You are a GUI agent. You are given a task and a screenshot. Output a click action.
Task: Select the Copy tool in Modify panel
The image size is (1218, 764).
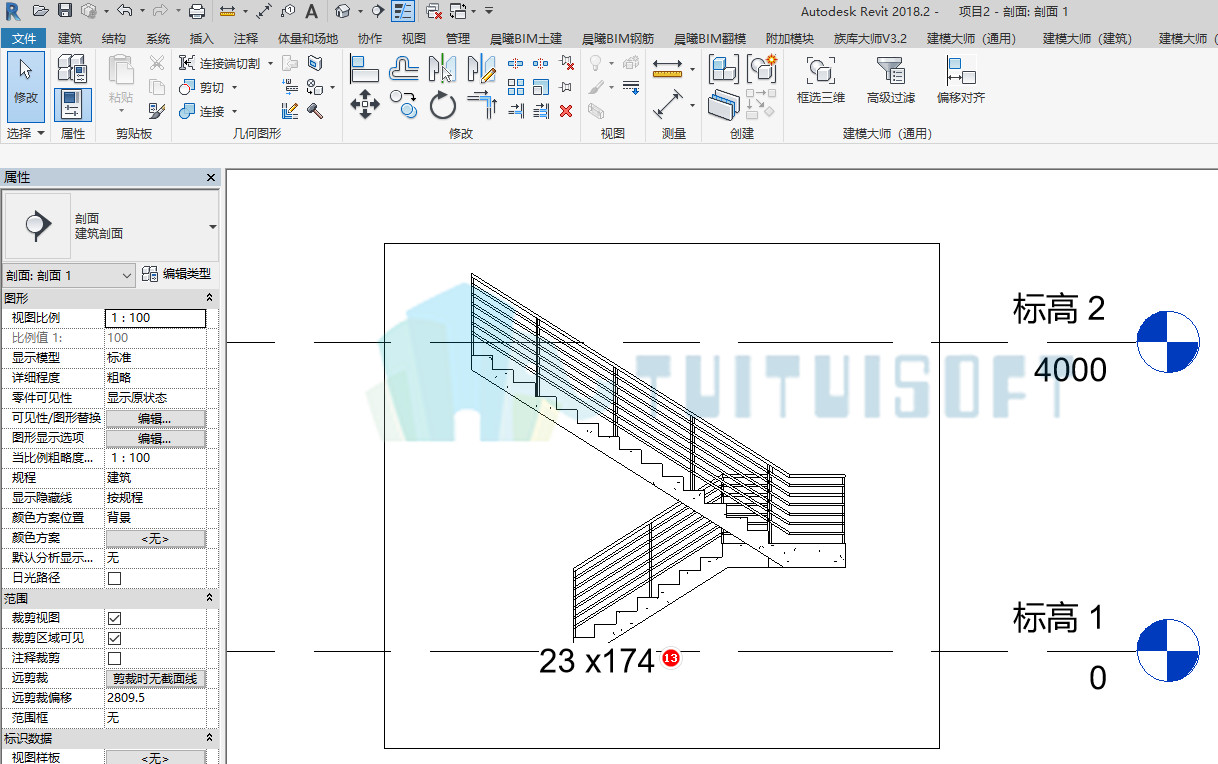[x=403, y=104]
